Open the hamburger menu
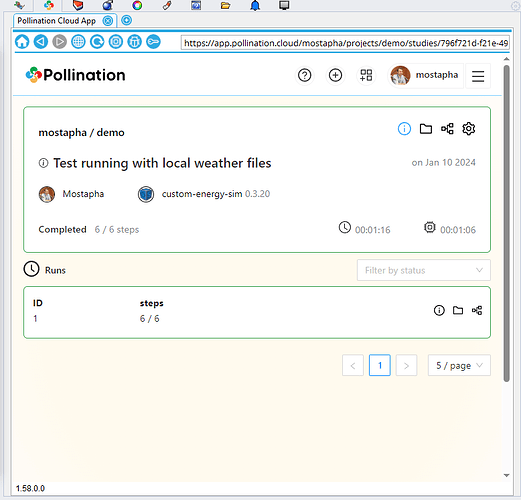 478,76
